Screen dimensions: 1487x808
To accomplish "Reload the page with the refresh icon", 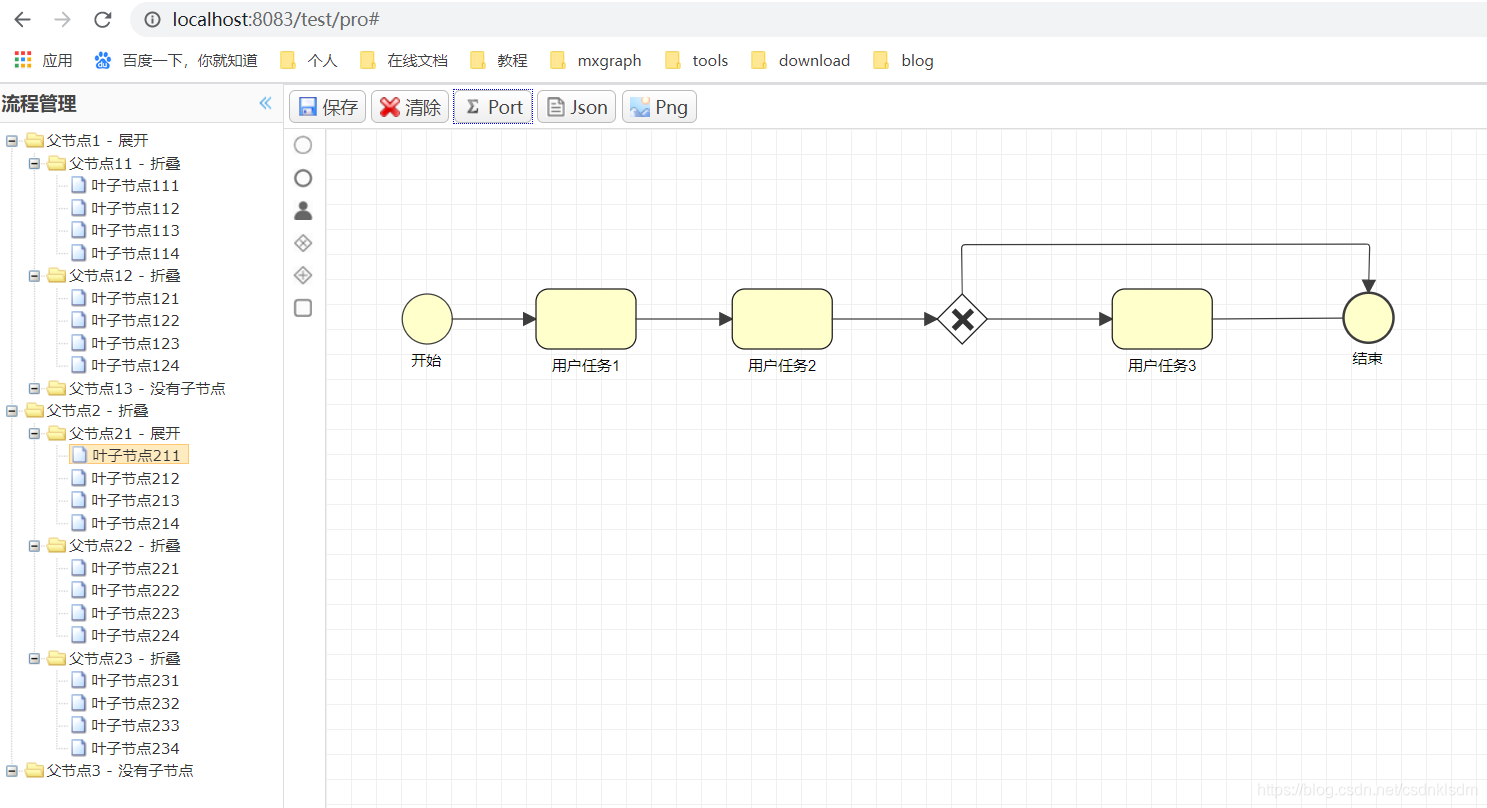I will pyautogui.click(x=102, y=19).
